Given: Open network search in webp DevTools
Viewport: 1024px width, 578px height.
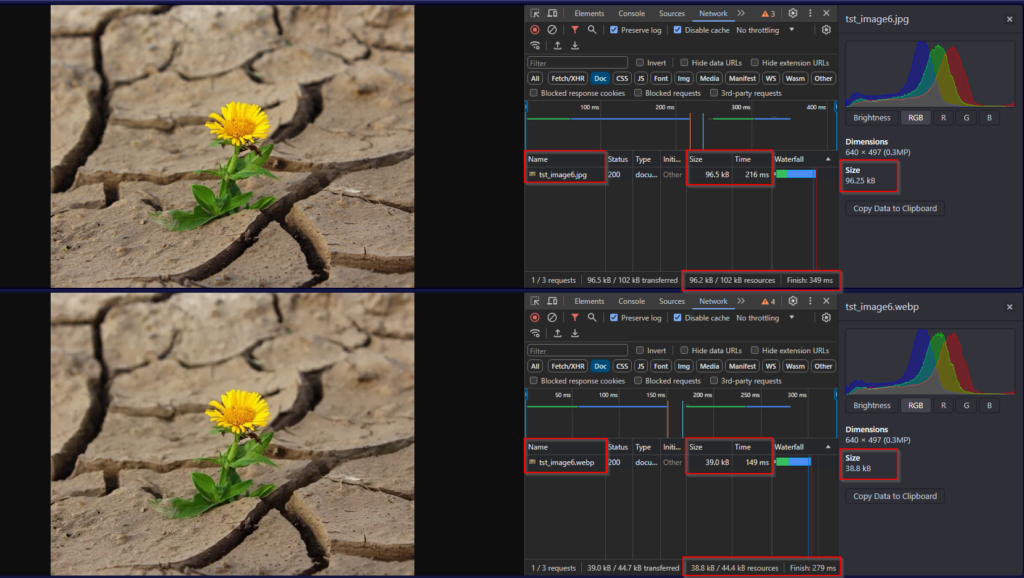Looking at the screenshot, I should click(592, 317).
